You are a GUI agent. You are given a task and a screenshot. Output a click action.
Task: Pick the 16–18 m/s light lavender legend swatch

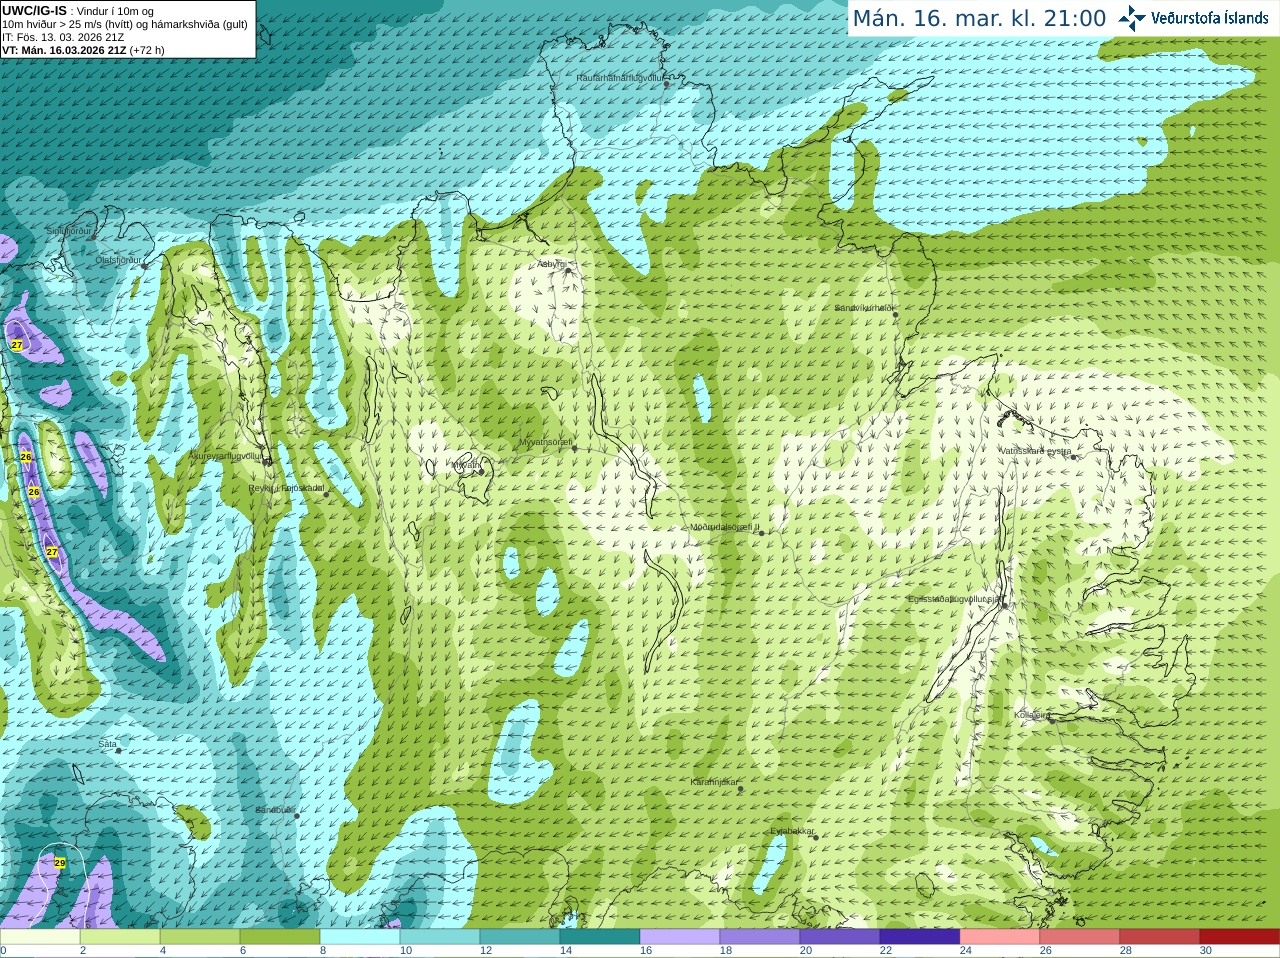pos(680,937)
